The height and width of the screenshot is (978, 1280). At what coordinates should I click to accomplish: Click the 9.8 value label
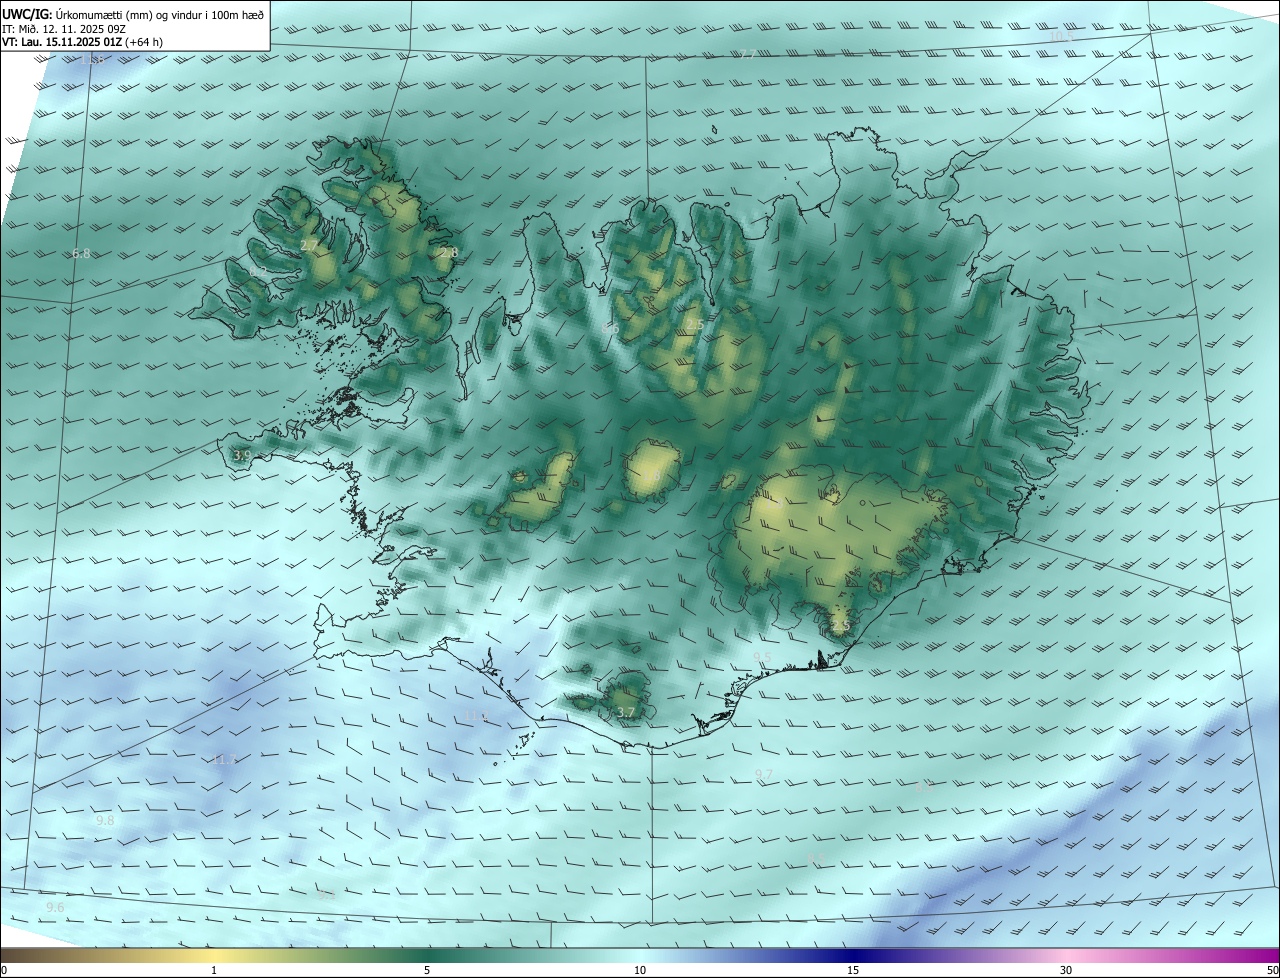click(x=105, y=820)
